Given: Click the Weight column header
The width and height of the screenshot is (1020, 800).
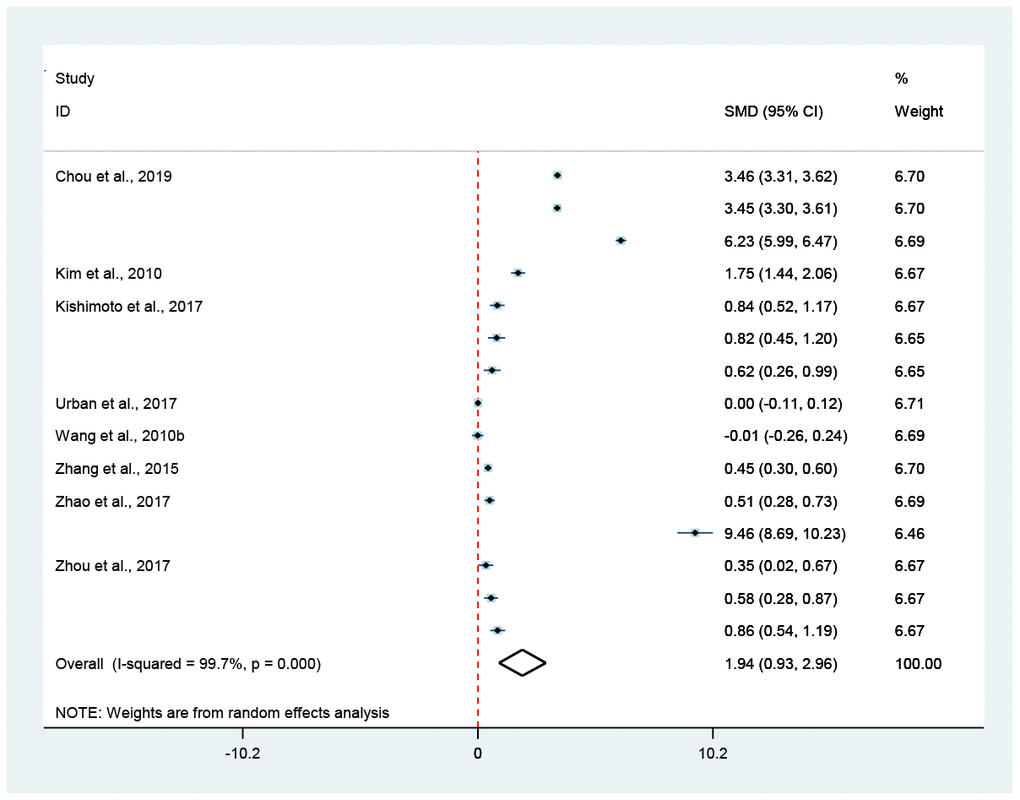Looking at the screenshot, I should click(918, 112).
